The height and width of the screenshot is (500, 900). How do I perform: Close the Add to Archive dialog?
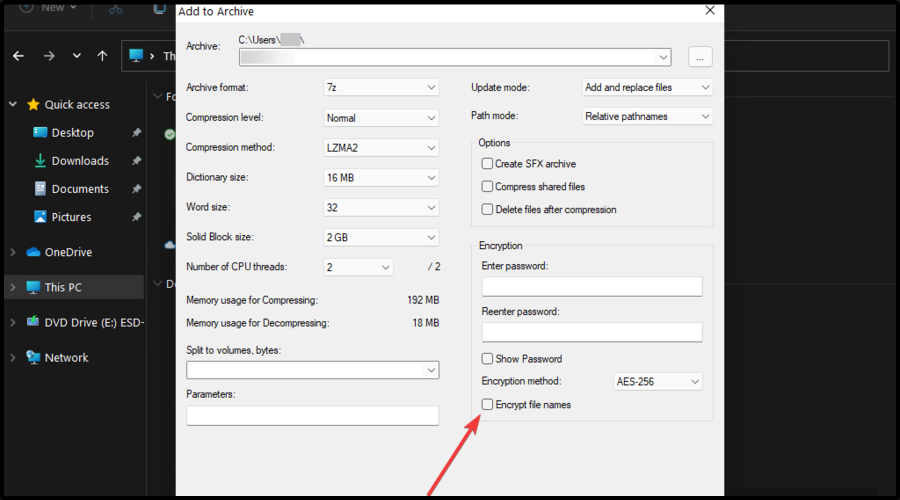tap(710, 11)
